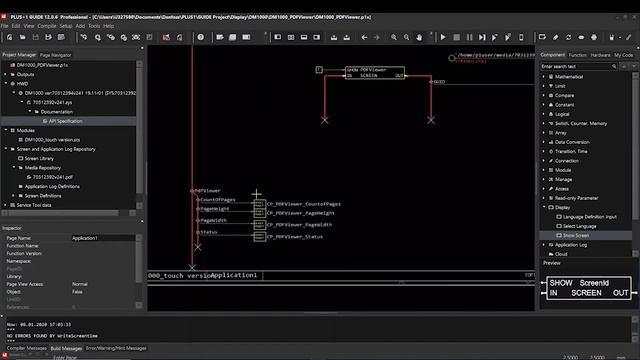640x360 pixels.
Task: Click the Stop square button in toolbar
Action: pos(457,37)
